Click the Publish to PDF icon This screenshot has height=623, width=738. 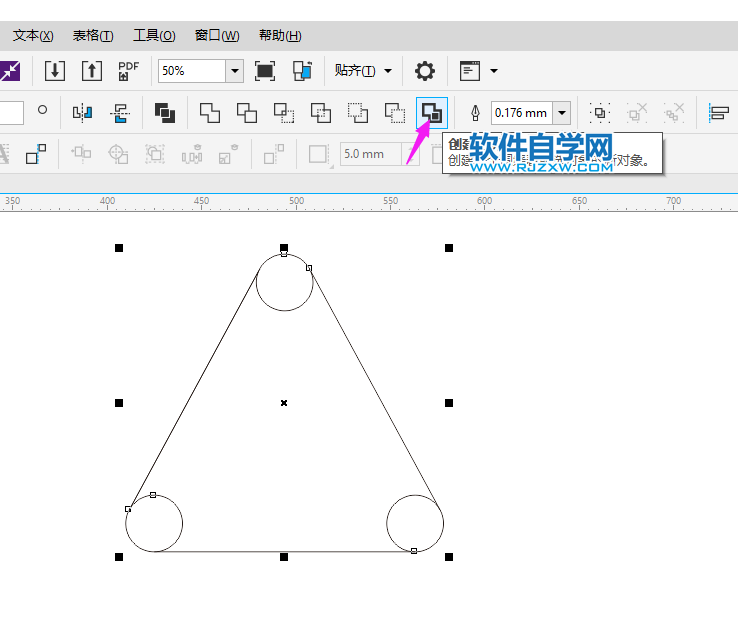[129, 71]
